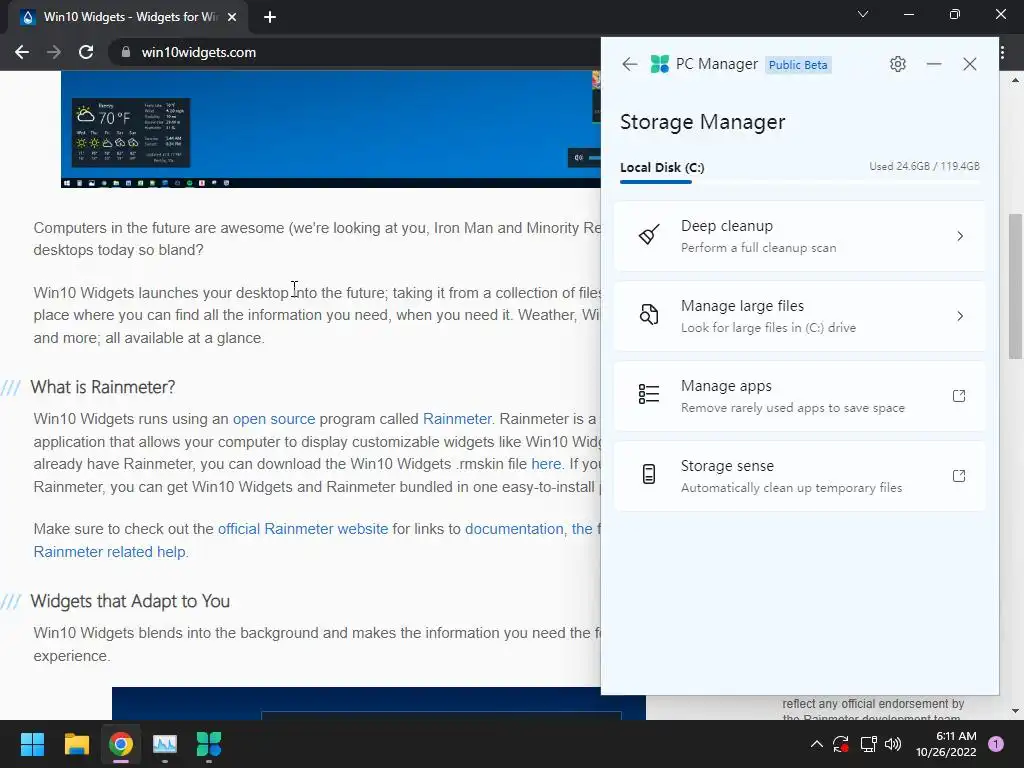The width and height of the screenshot is (1024, 768).
Task: Open Chrome three-dot menu
Action: pos(1002,52)
